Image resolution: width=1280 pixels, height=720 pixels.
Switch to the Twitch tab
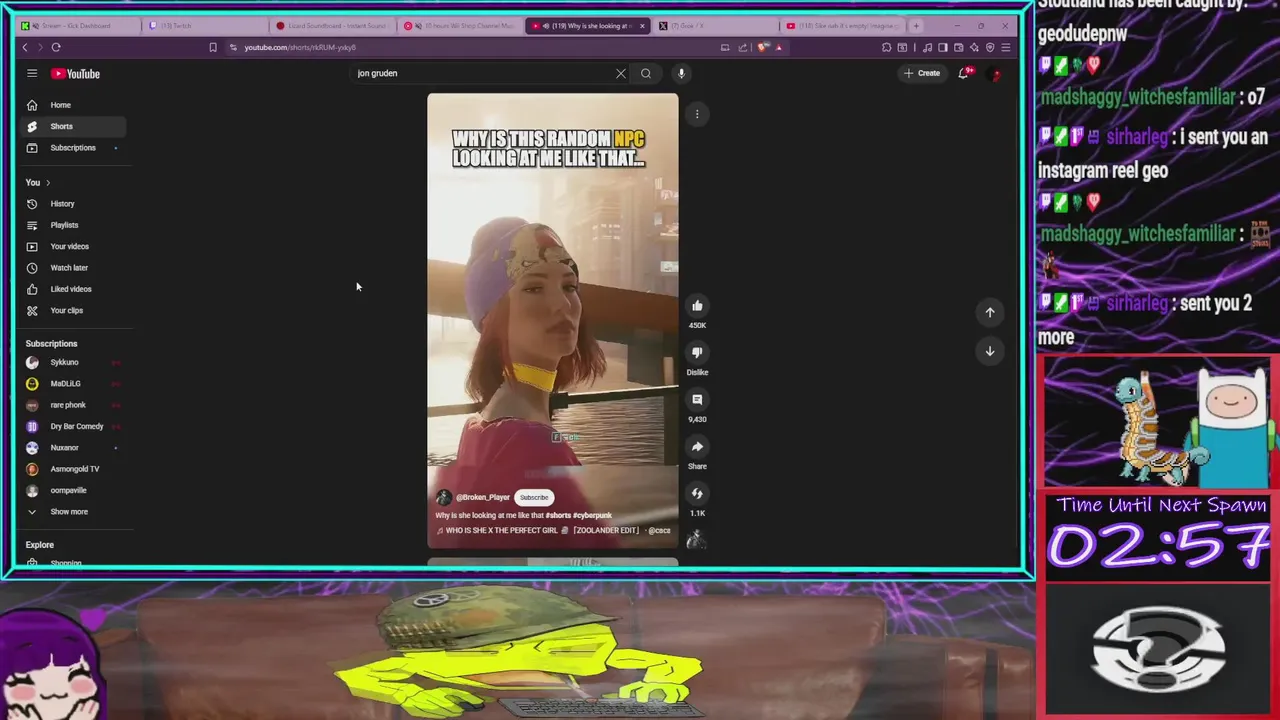pyautogui.click(x=205, y=26)
